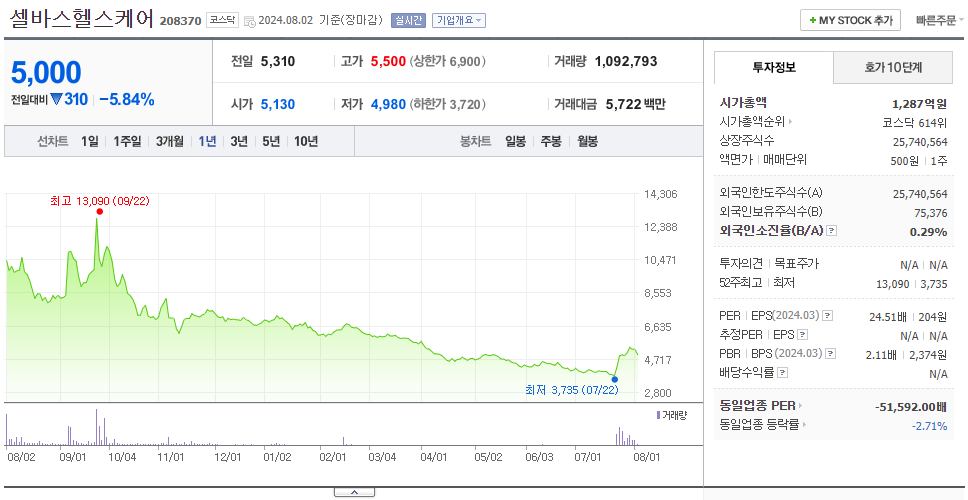Click 거래량 value 1,092,793
Viewport: 968px width, 500px height.
626,61
